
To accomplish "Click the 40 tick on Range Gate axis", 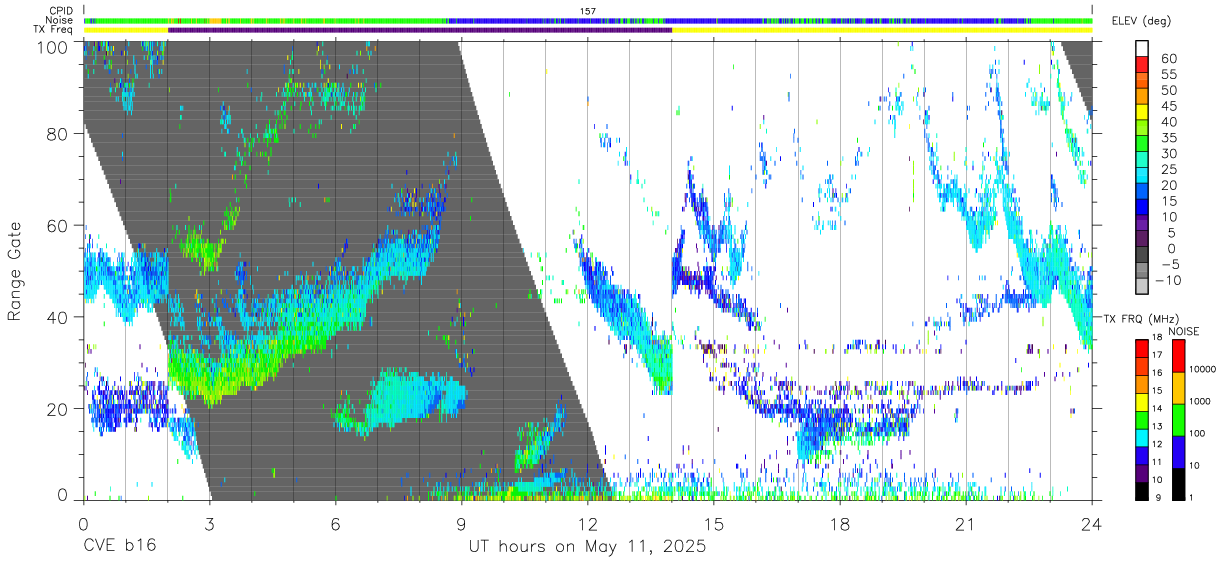I will click(58, 317).
